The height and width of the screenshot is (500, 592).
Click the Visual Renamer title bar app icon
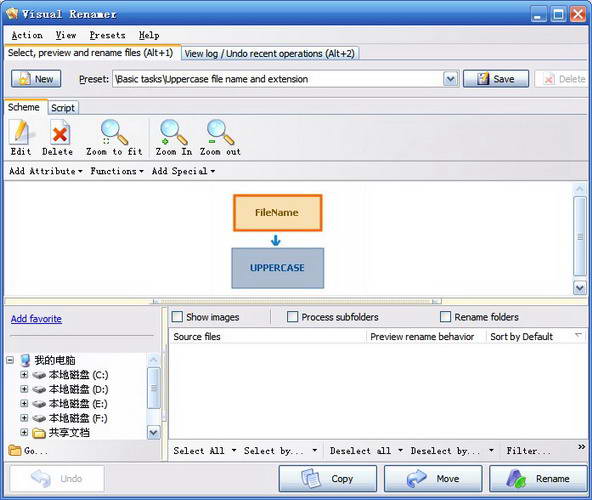12,14
